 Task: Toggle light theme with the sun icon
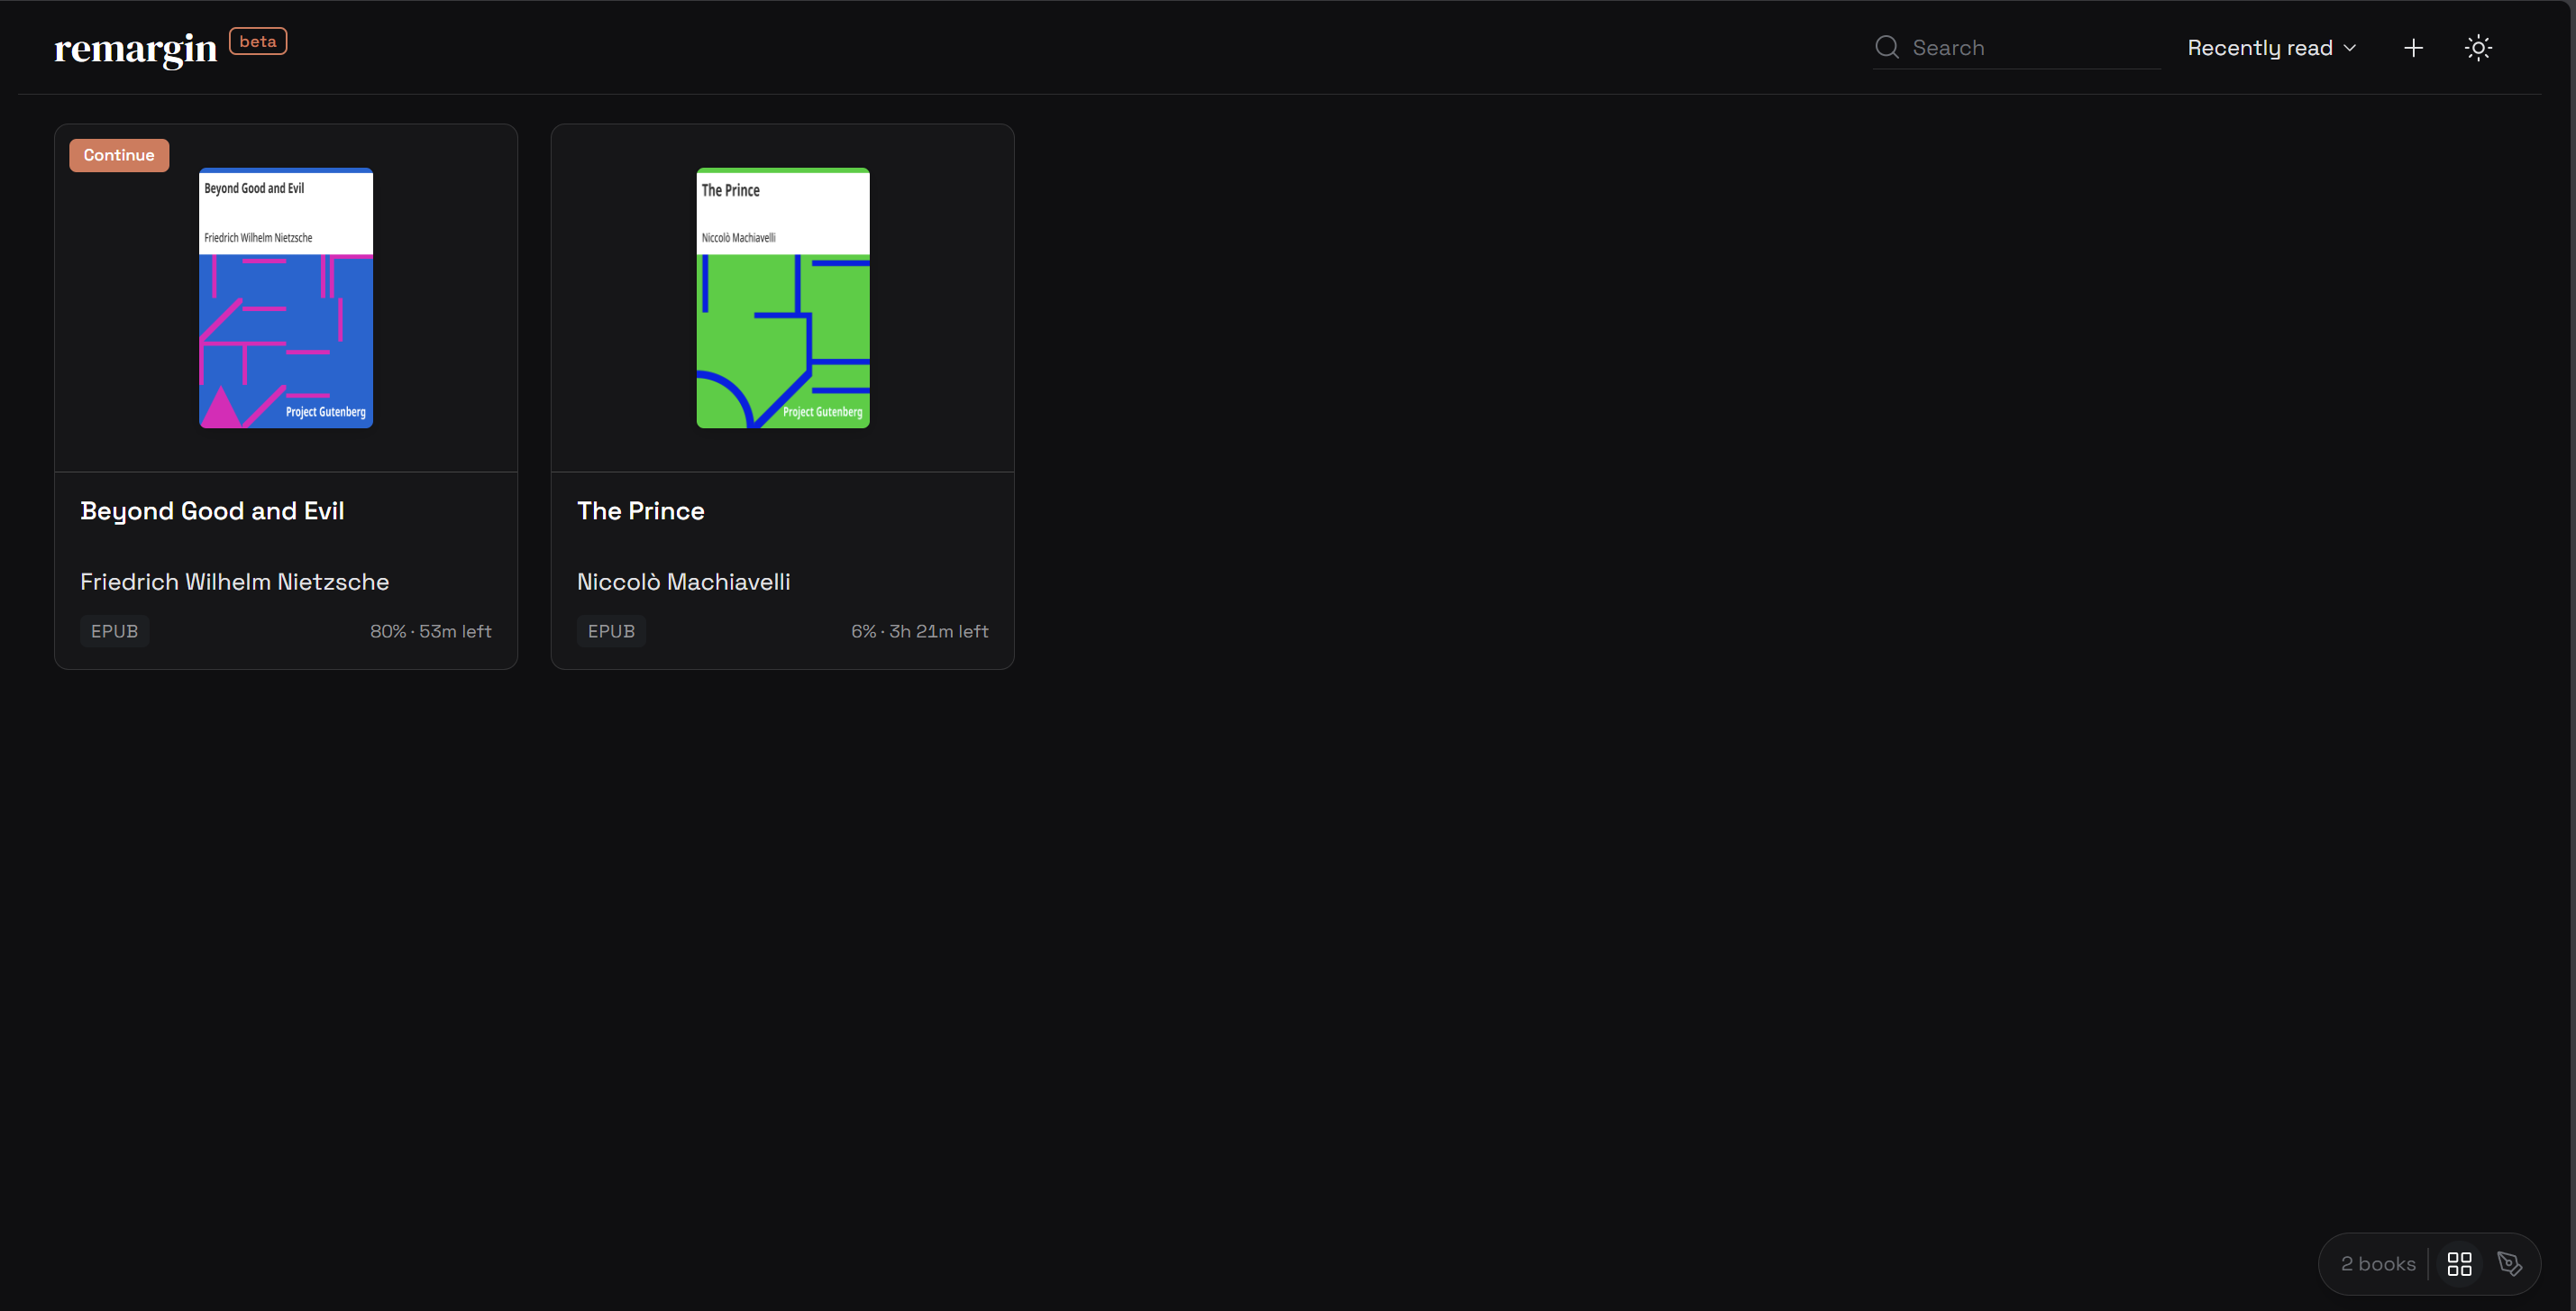click(x=2478, y=48)
